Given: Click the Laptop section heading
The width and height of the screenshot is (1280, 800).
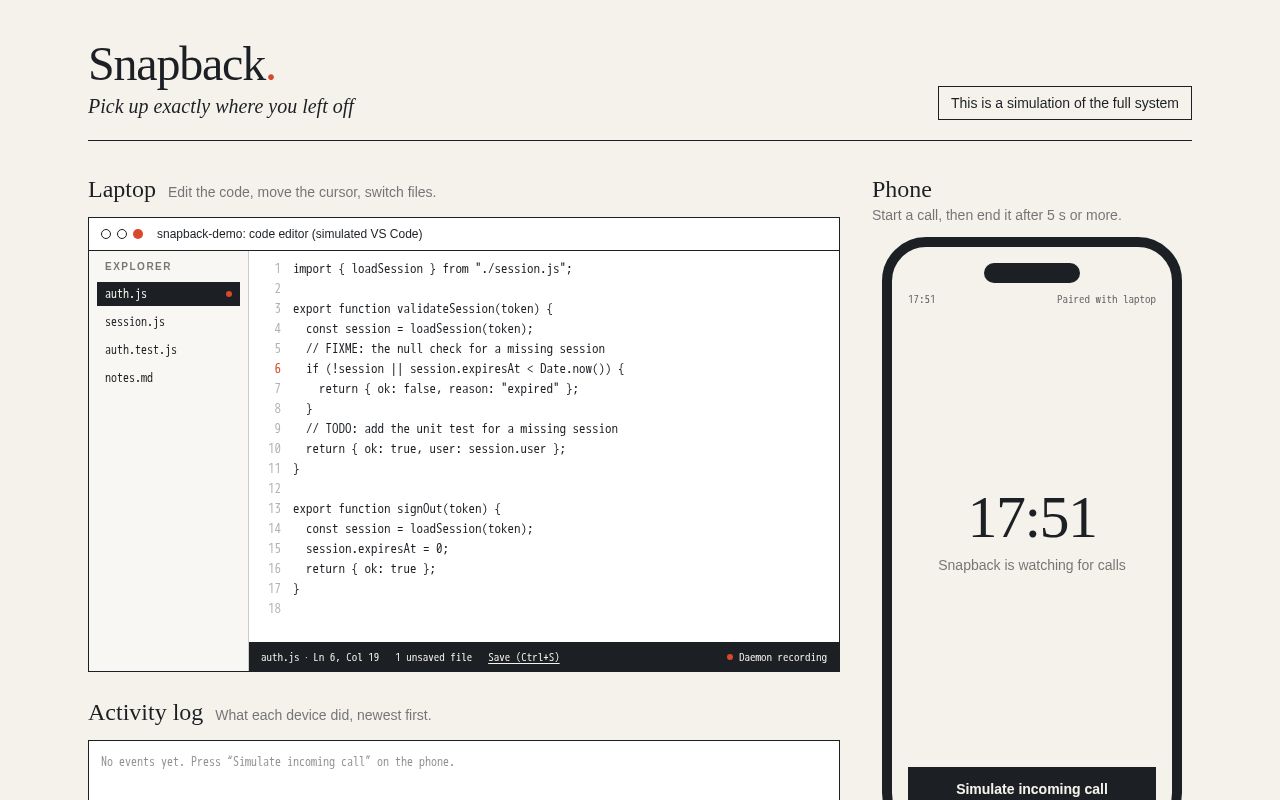Looking at the screenshot, I should pyautogui.click(x=122, y=189).
